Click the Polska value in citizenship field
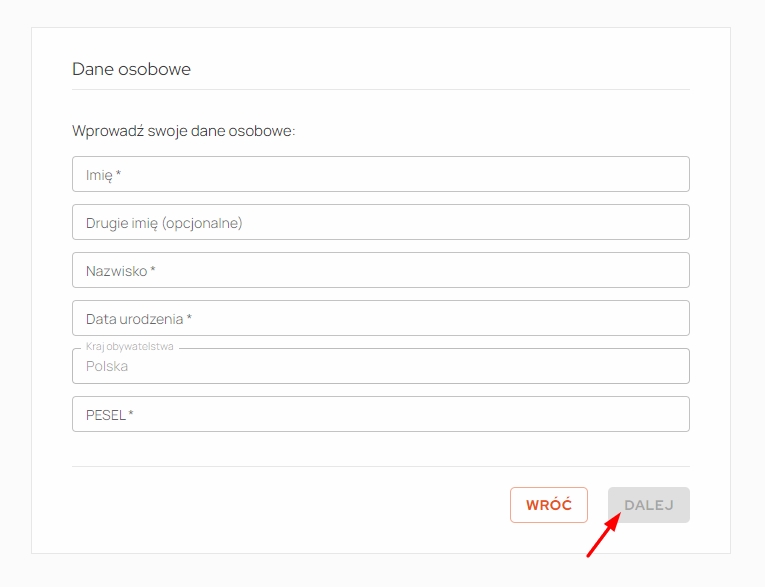 pyautogui.click(x=107, y=366)
